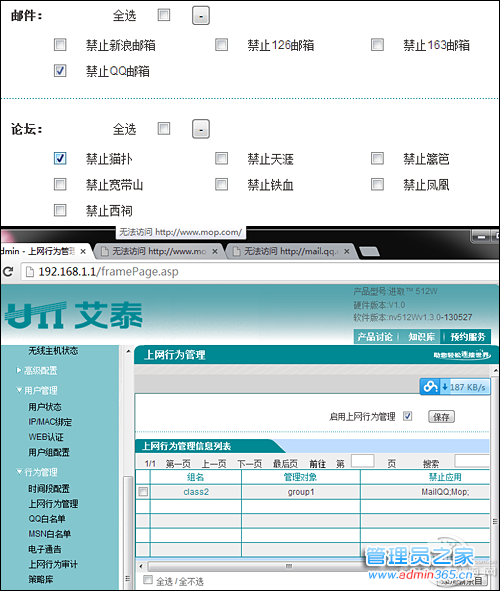Click the sidebar scroll-up arrow

pyautogui.click(x=128, y=351)
